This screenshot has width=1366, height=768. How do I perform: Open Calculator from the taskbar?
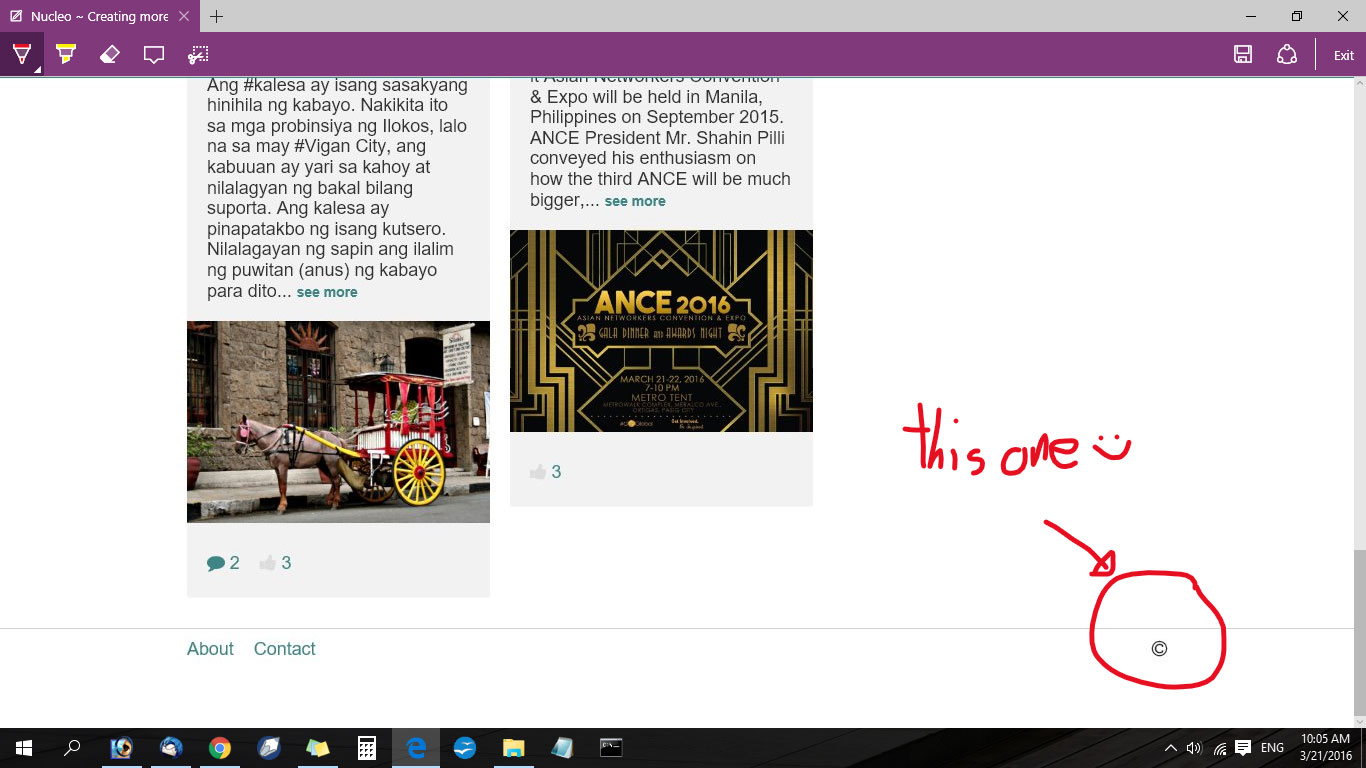367,748
